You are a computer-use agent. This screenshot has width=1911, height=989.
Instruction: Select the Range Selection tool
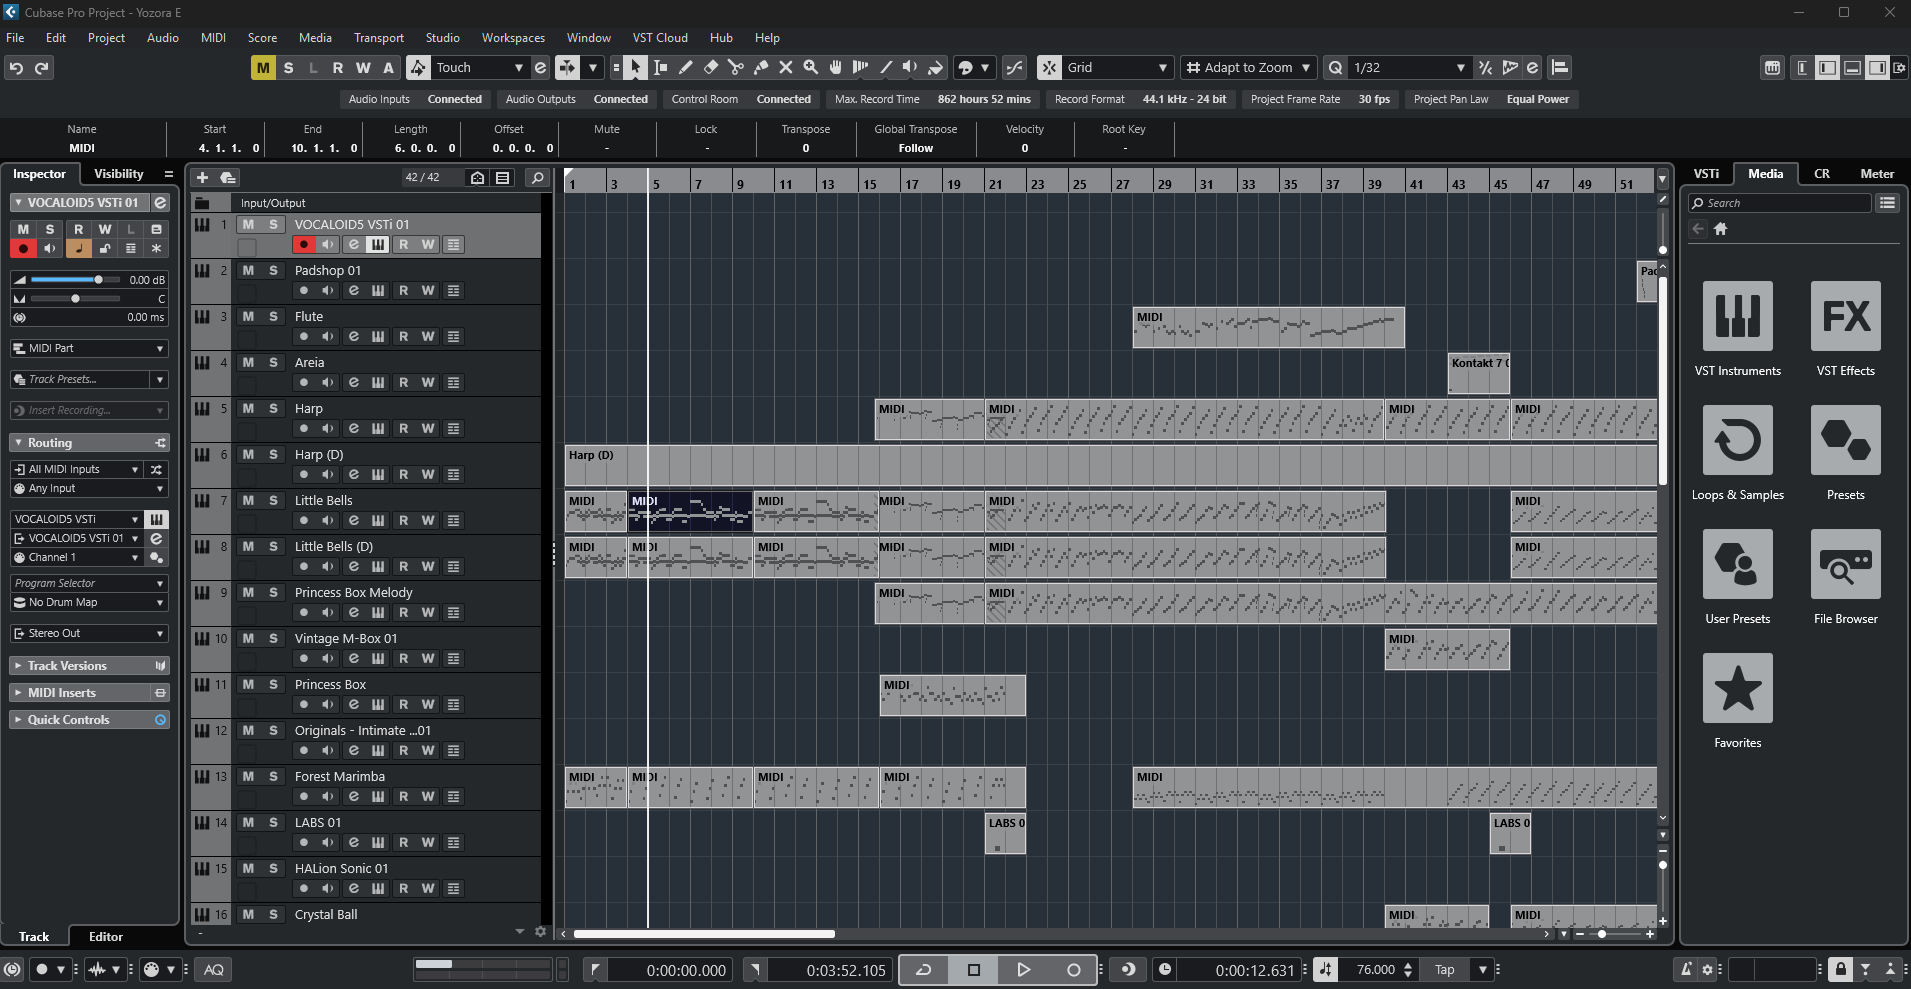pyautogui.click(x=661, y=68)
